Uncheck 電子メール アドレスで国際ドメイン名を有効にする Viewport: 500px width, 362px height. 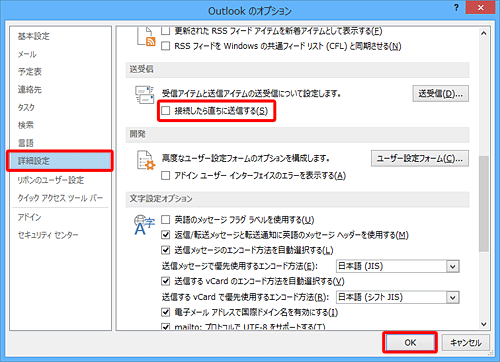click(x=166, y=312)
